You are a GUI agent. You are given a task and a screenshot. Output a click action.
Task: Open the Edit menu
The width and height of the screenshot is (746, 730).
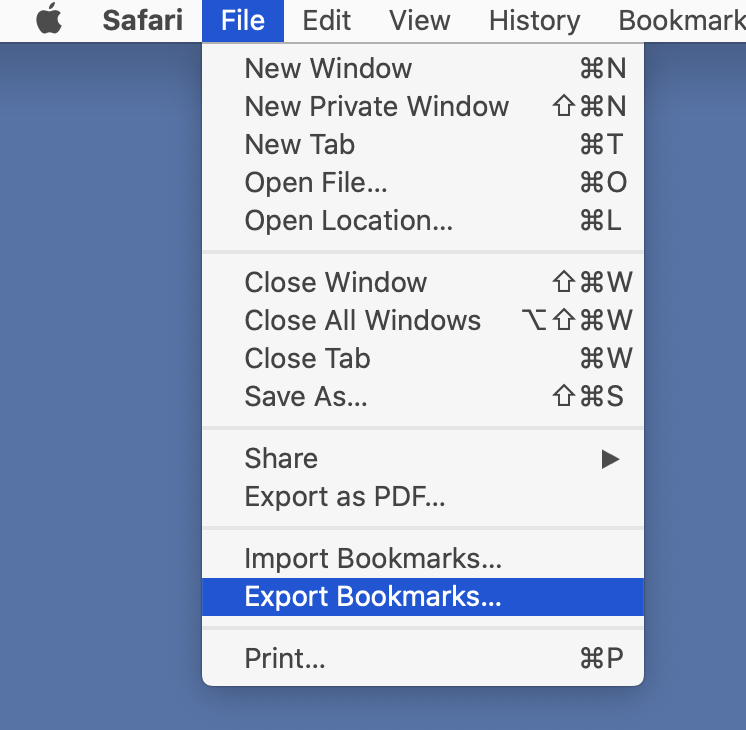point(327,21)
